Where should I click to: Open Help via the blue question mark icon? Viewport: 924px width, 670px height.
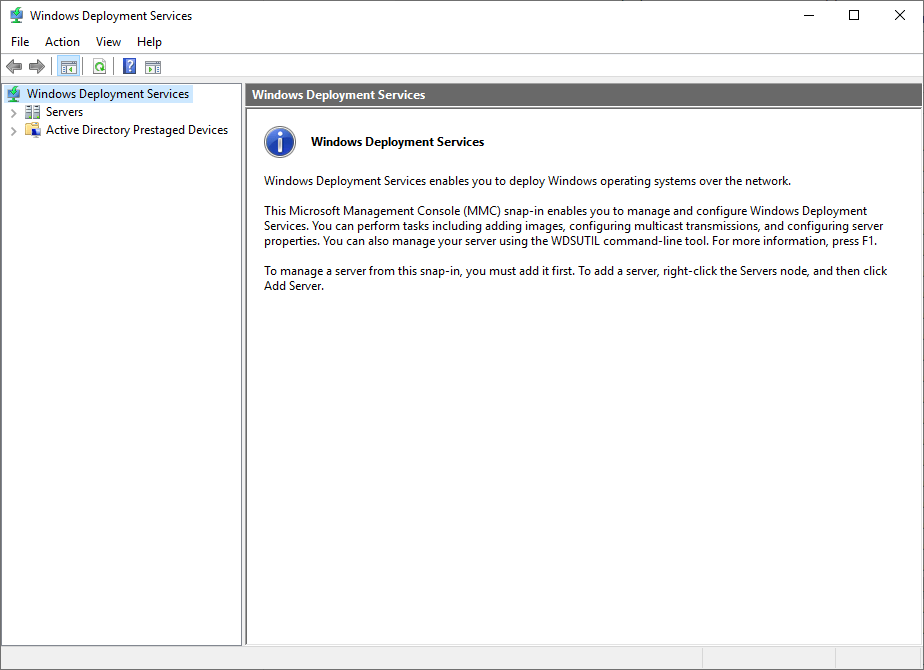[129, 67]
